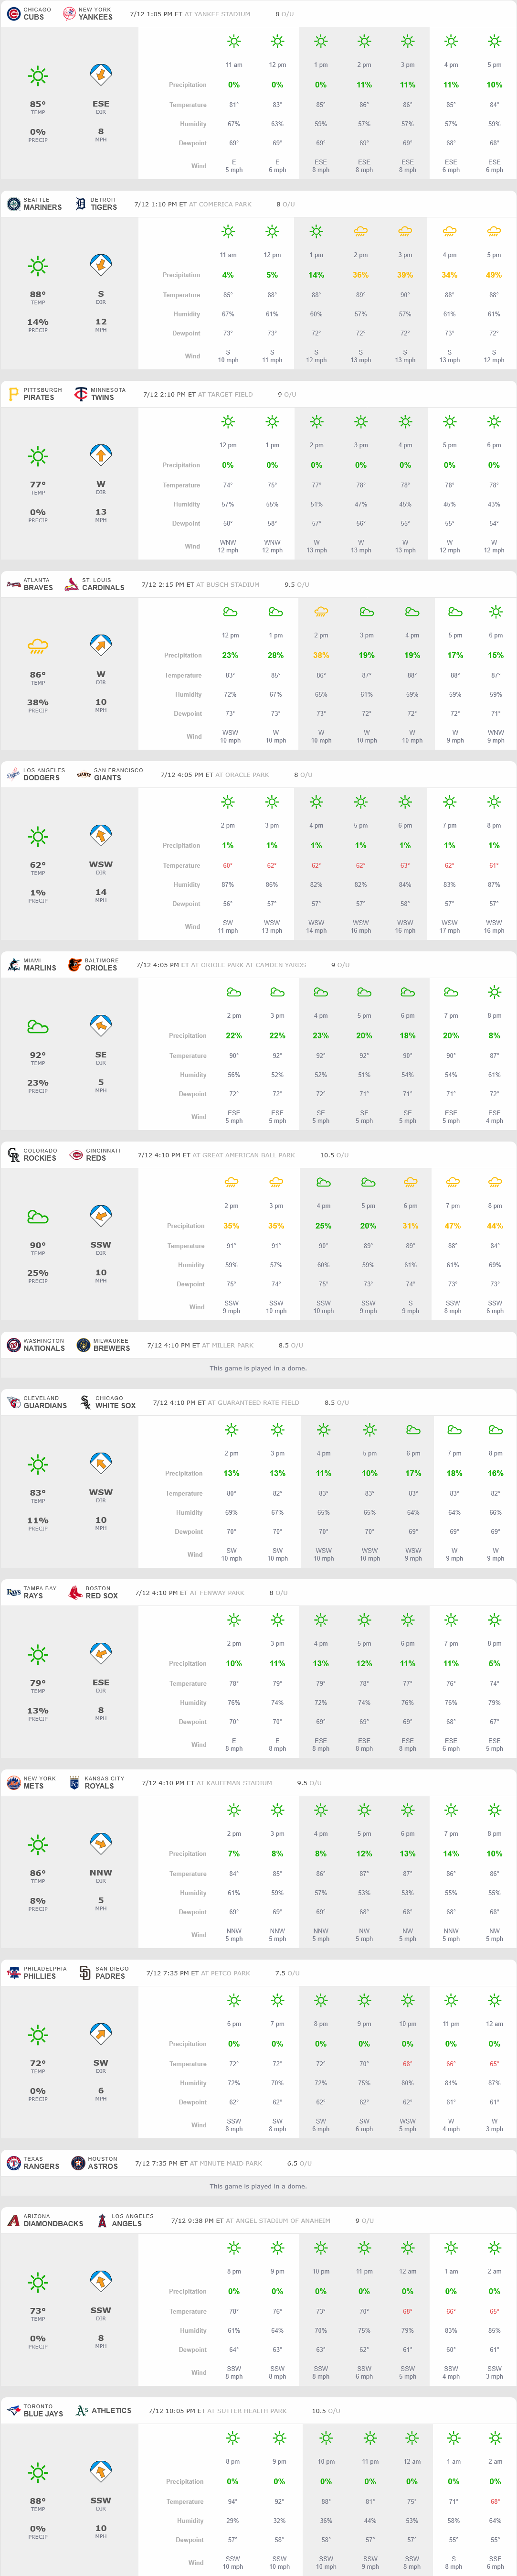The width and height of the screenshot is (517, 2576).
Task: Click the Minnesota Twins logo
Action: coord(81,394)
